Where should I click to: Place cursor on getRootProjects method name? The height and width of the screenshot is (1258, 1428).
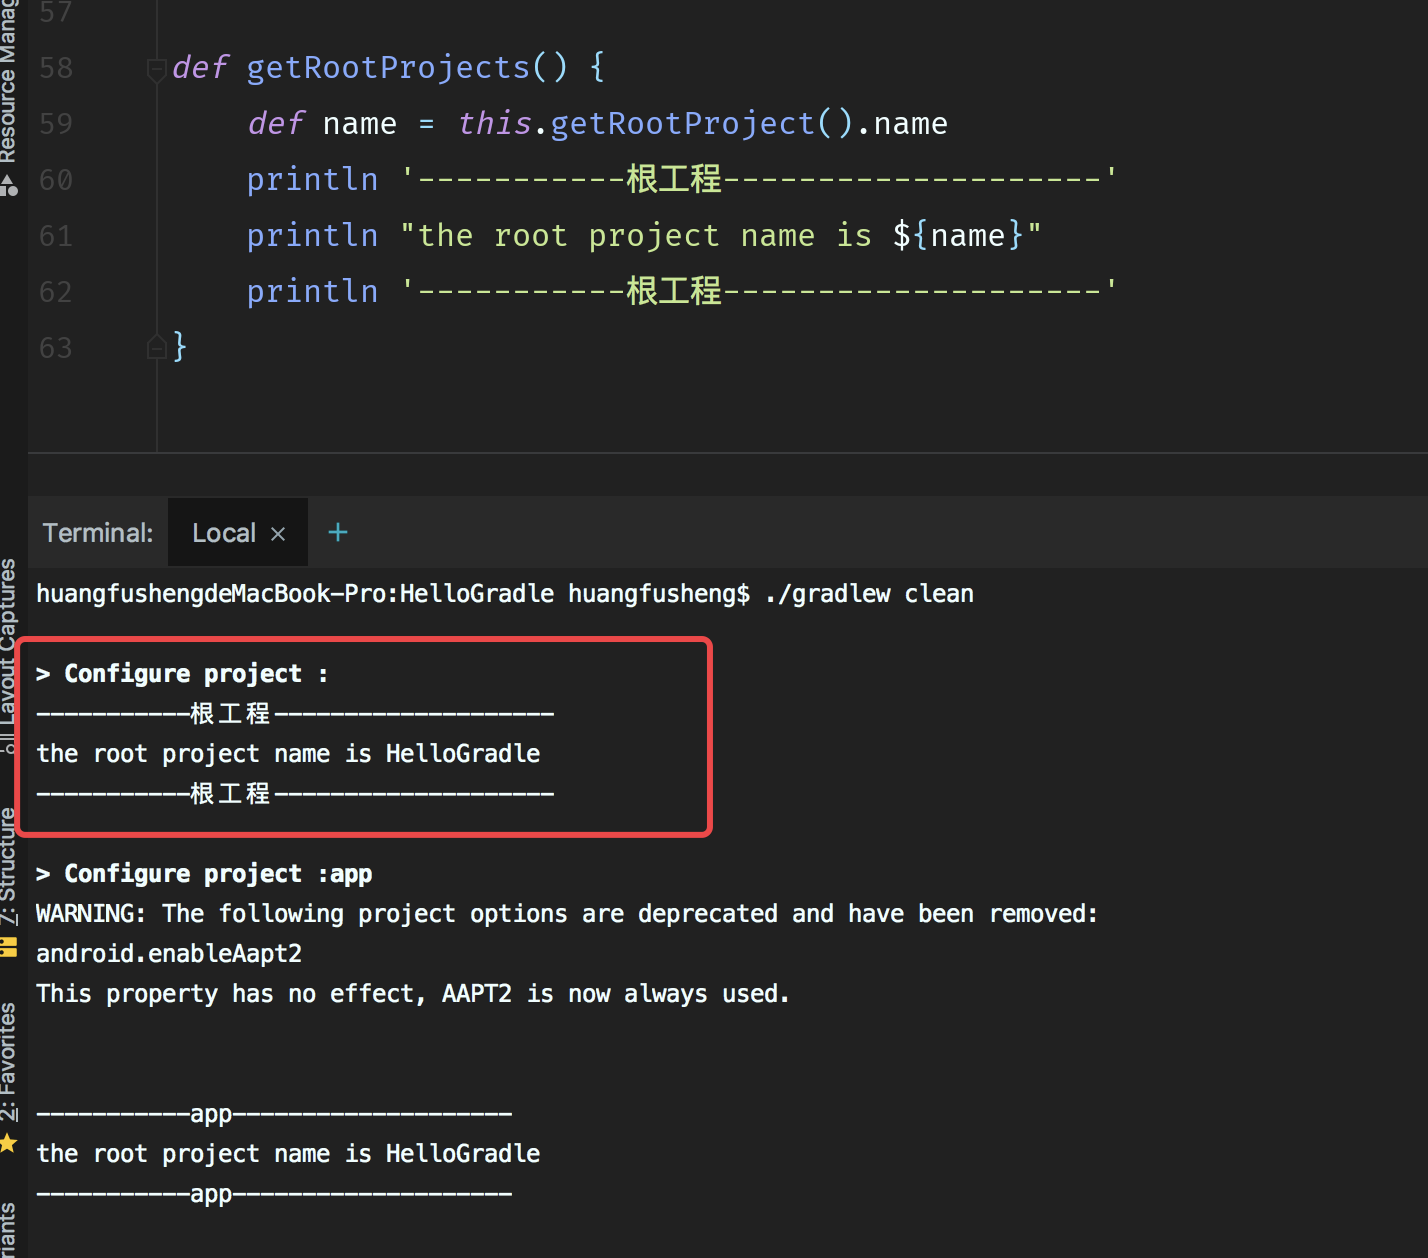[387, 67]
